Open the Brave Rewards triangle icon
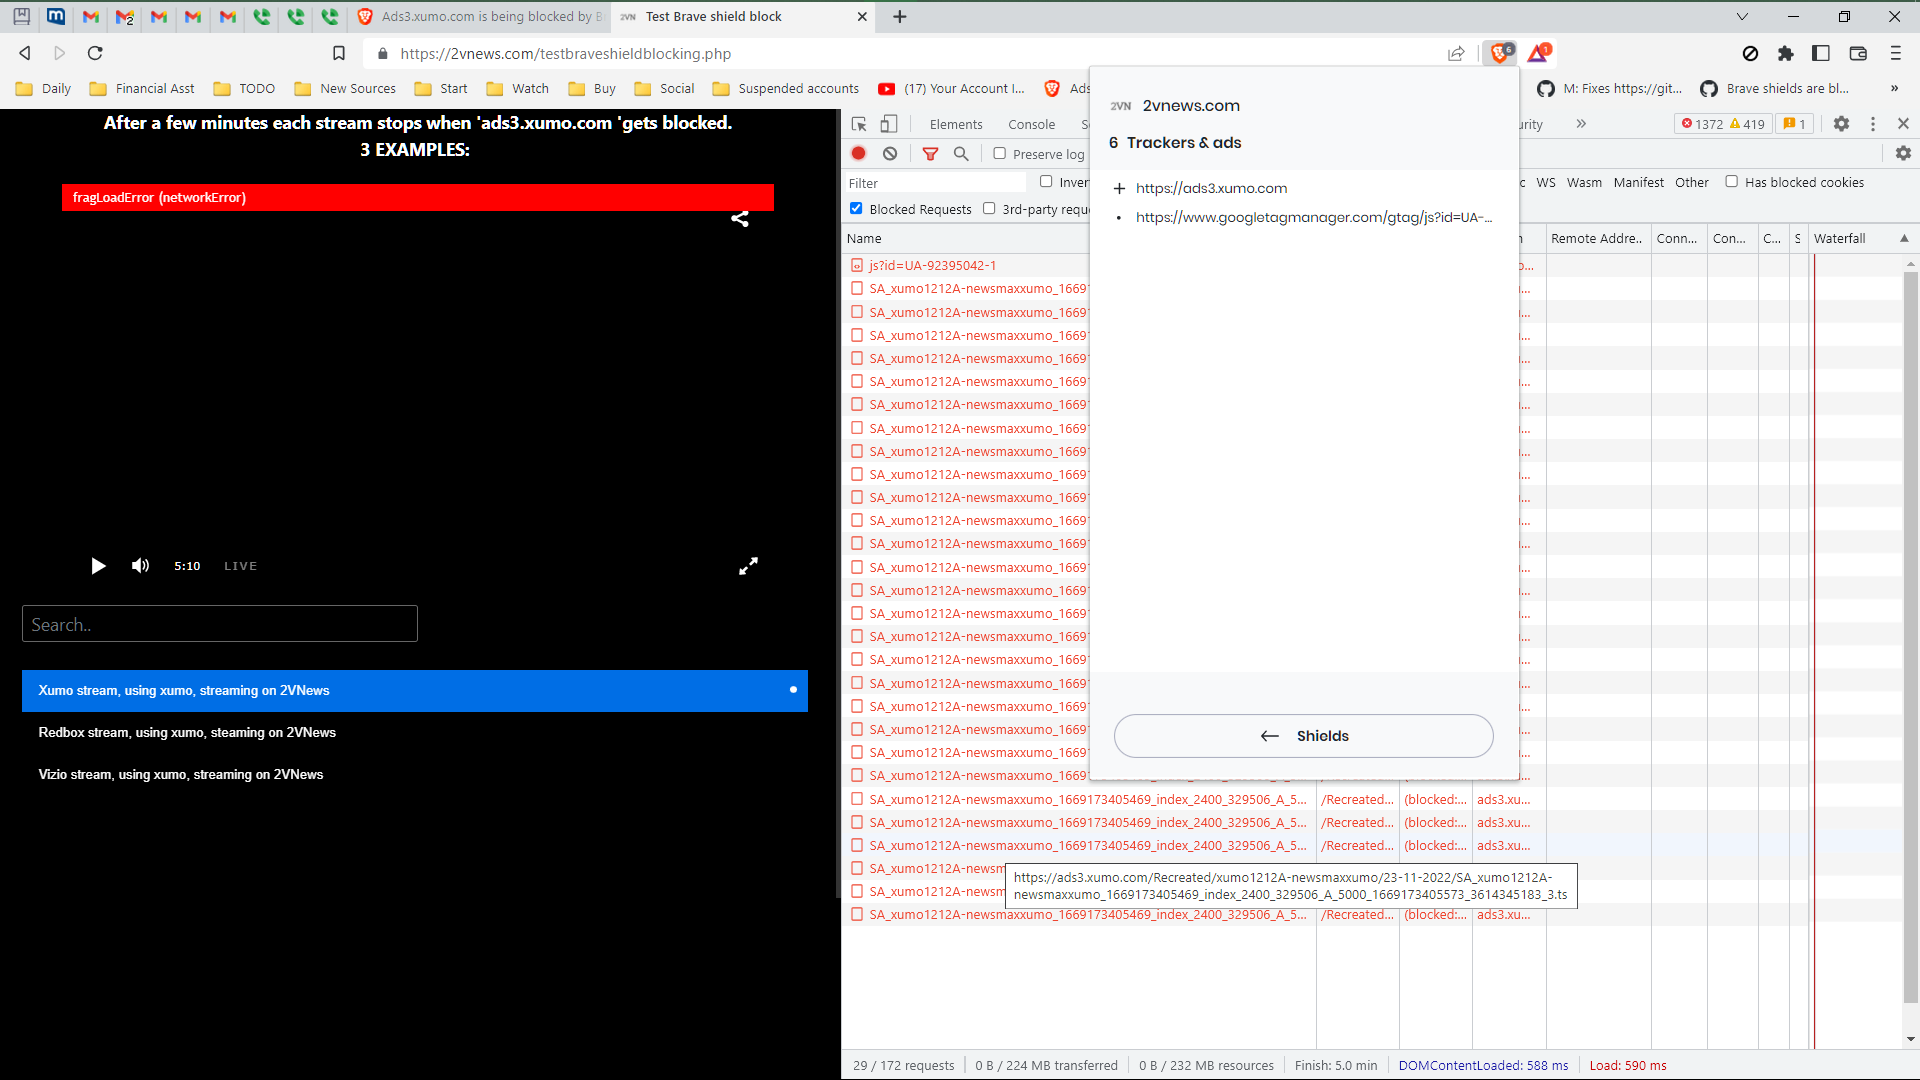 1538,53
